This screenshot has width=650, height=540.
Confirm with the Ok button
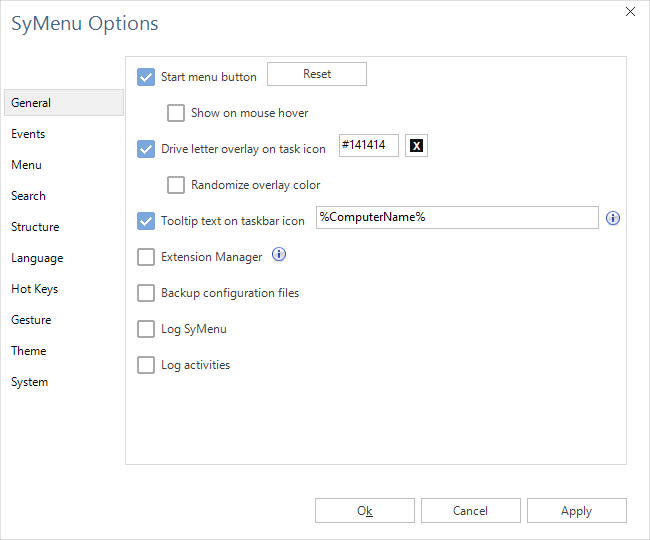tap(365, 511)
